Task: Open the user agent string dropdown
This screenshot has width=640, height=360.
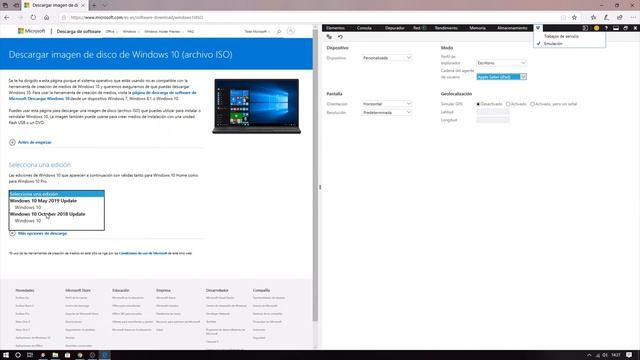Action: [x=501, y=77]
